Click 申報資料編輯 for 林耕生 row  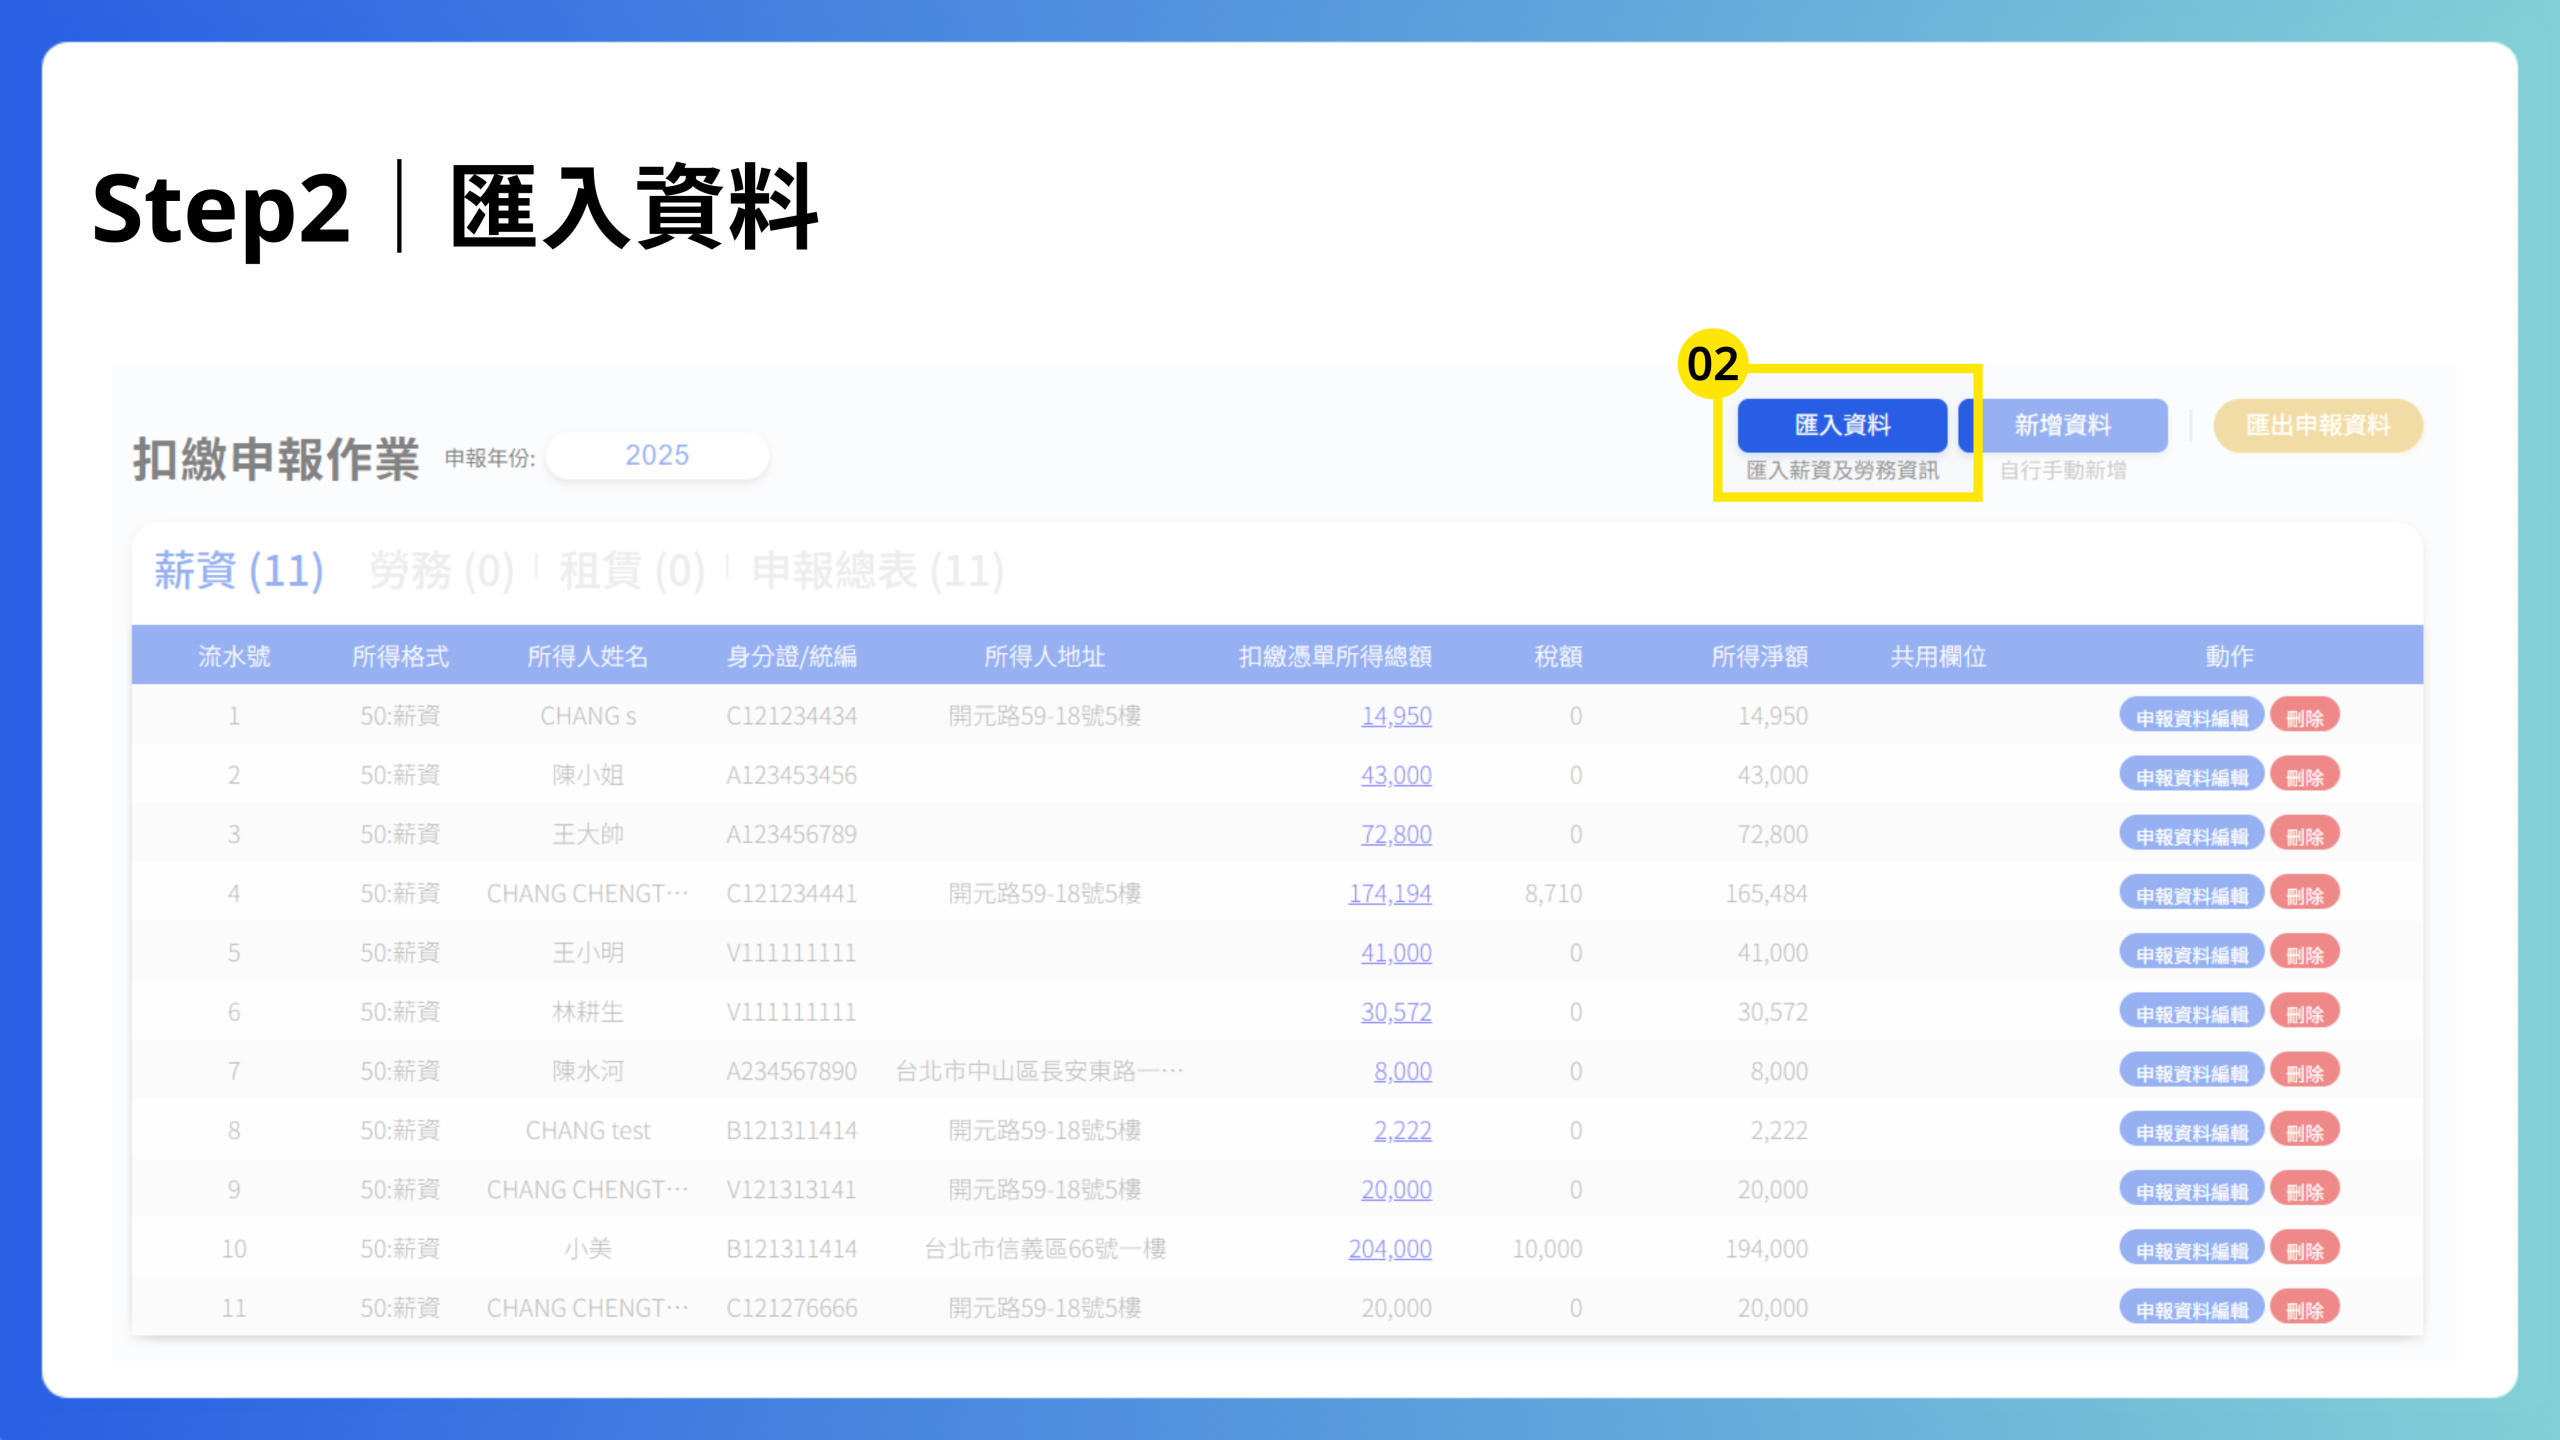click(x=2191, y=1013)
